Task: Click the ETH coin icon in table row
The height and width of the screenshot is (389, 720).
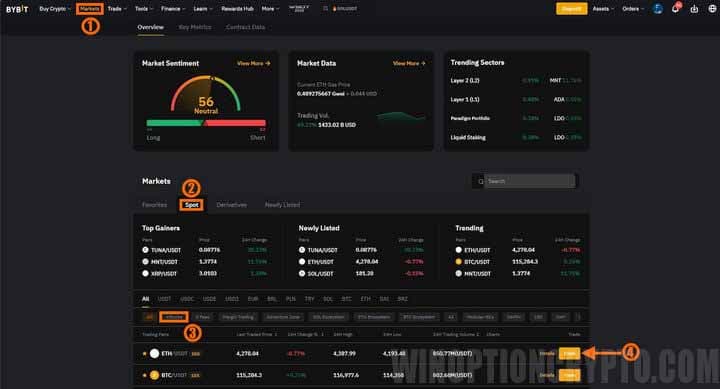Action: pos(154,354)
